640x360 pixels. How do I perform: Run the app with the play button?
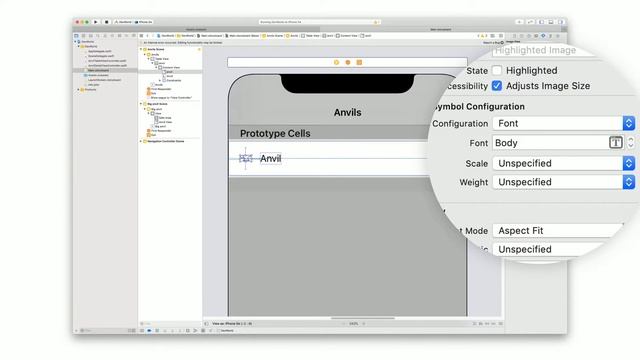[x=96, y=22]
